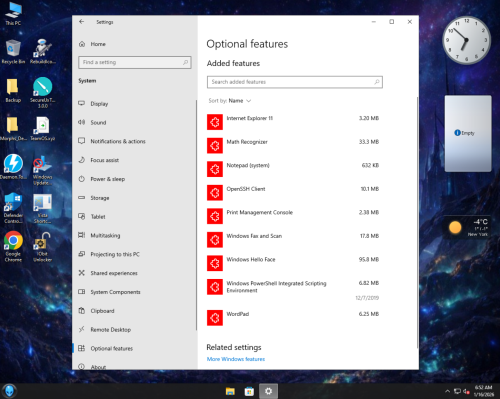Click the 3.20 MB size of Internet Explorer 11
Image resolution: width=500 pixels, height=399 pixels.
[369, 118]
